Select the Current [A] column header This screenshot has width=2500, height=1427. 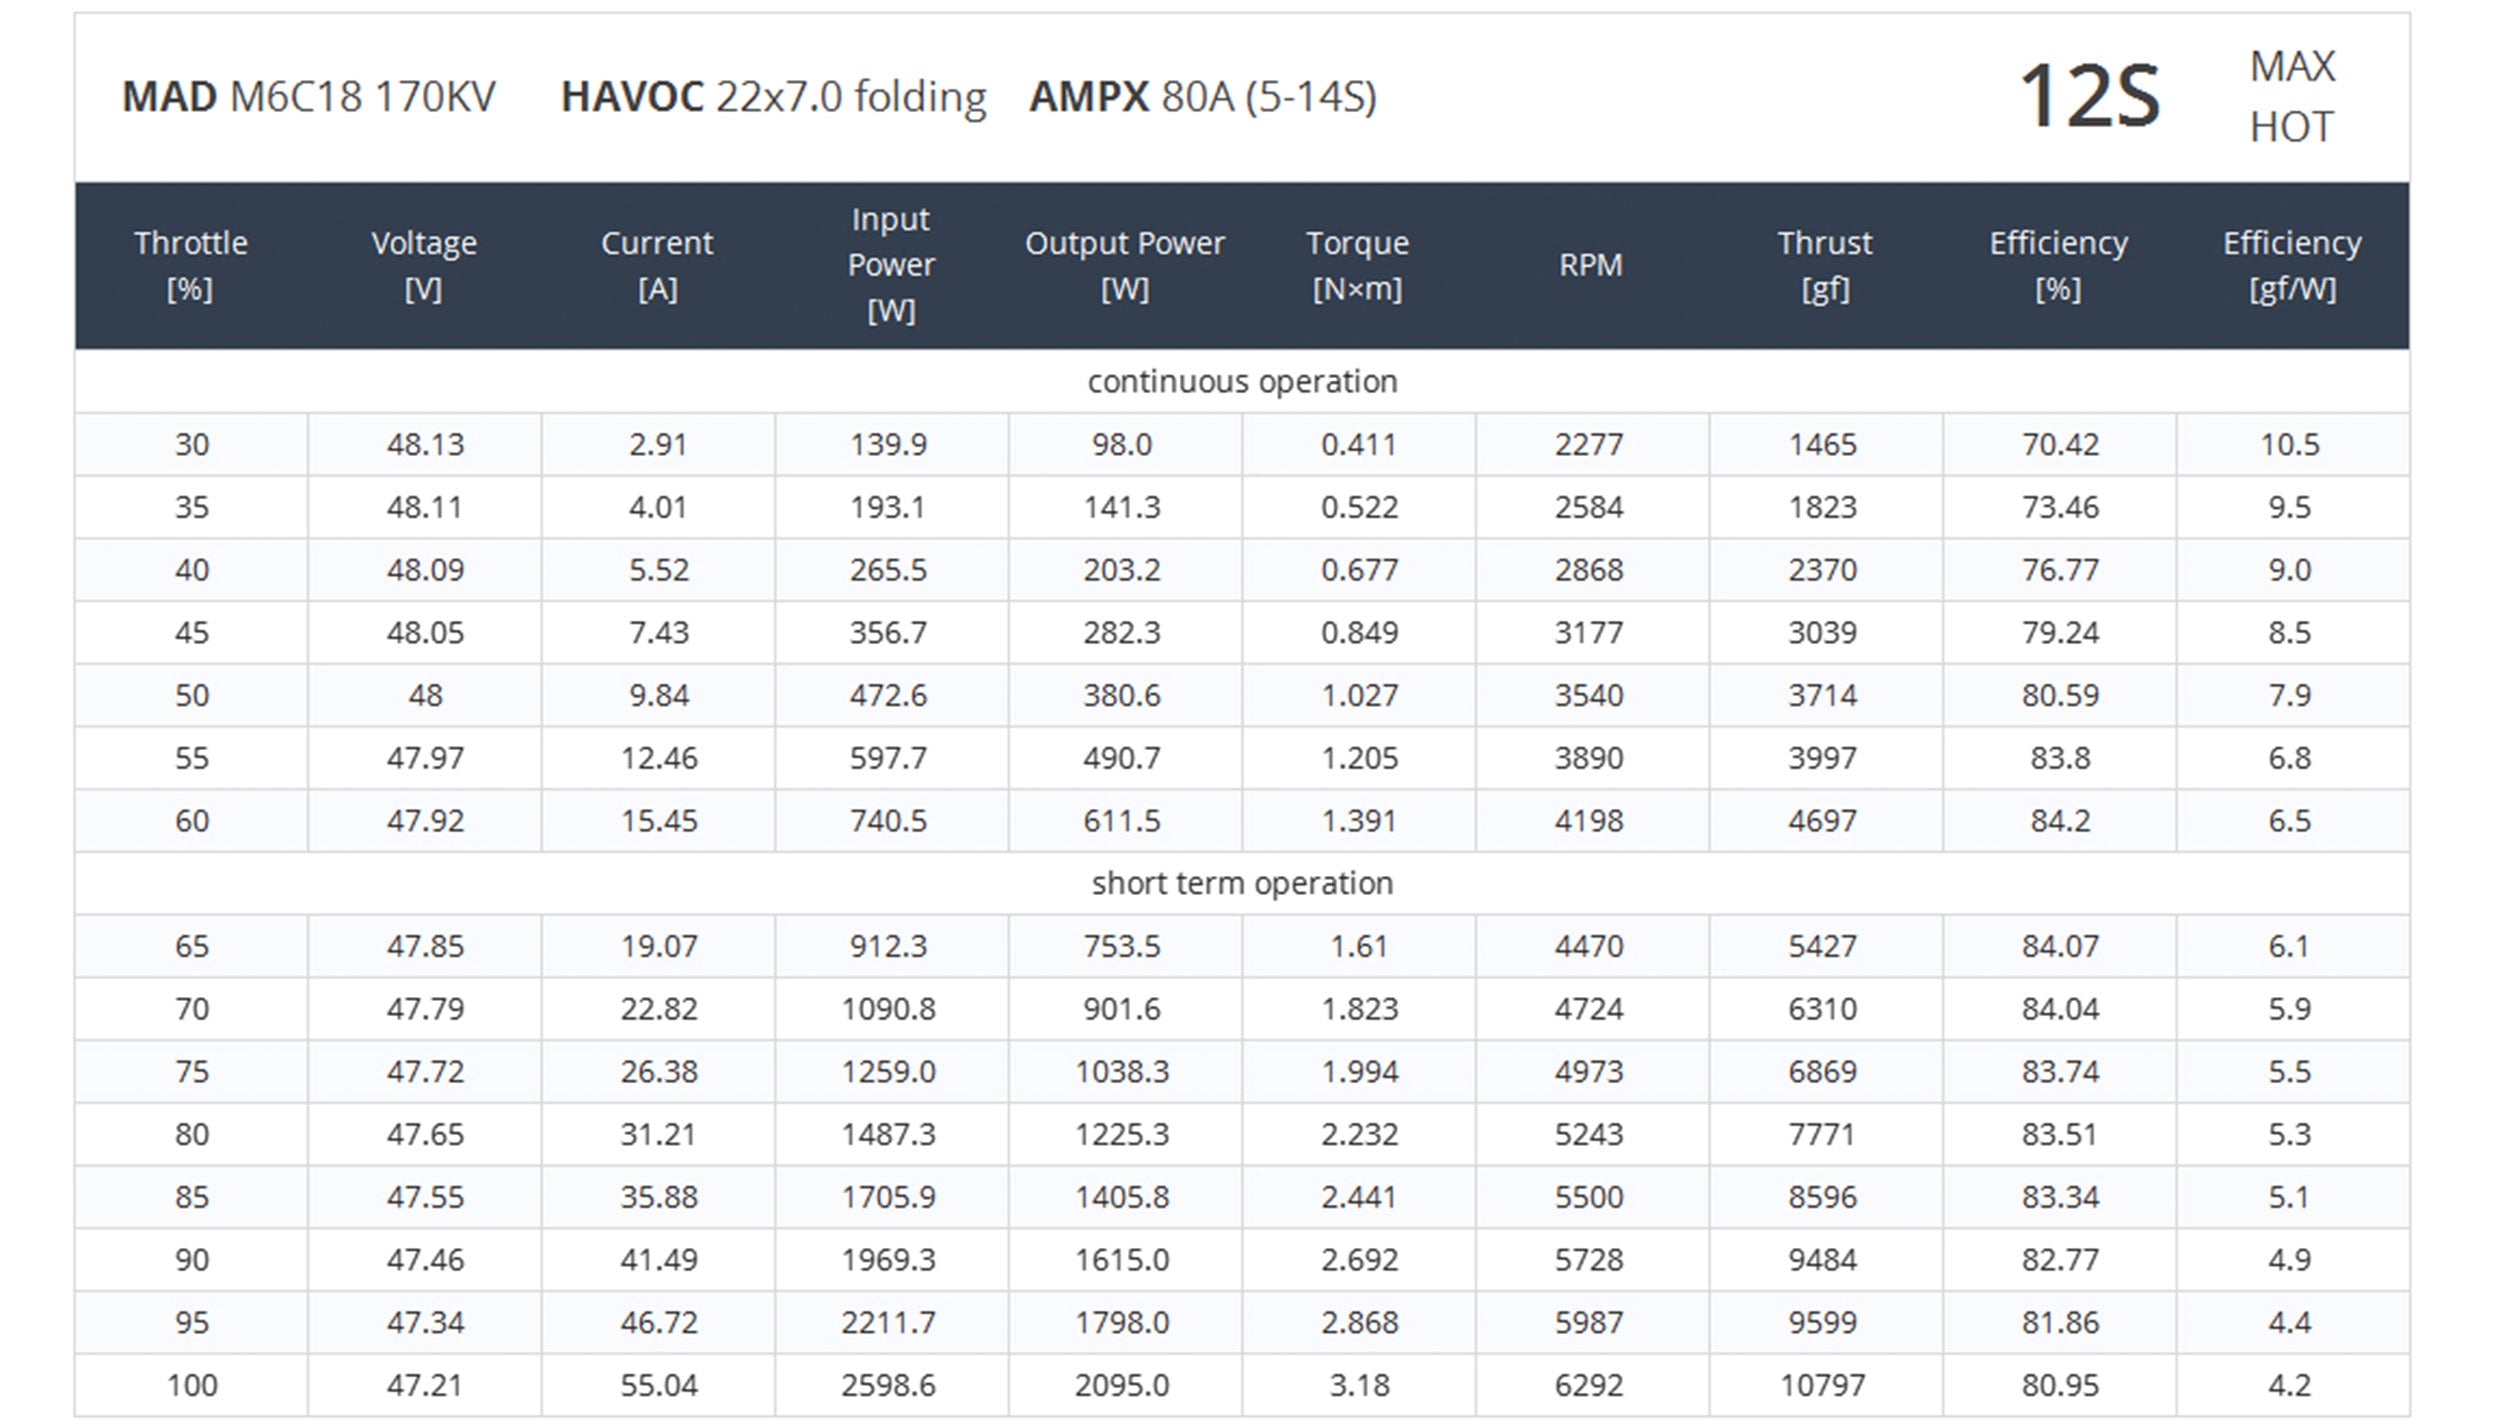657,265
